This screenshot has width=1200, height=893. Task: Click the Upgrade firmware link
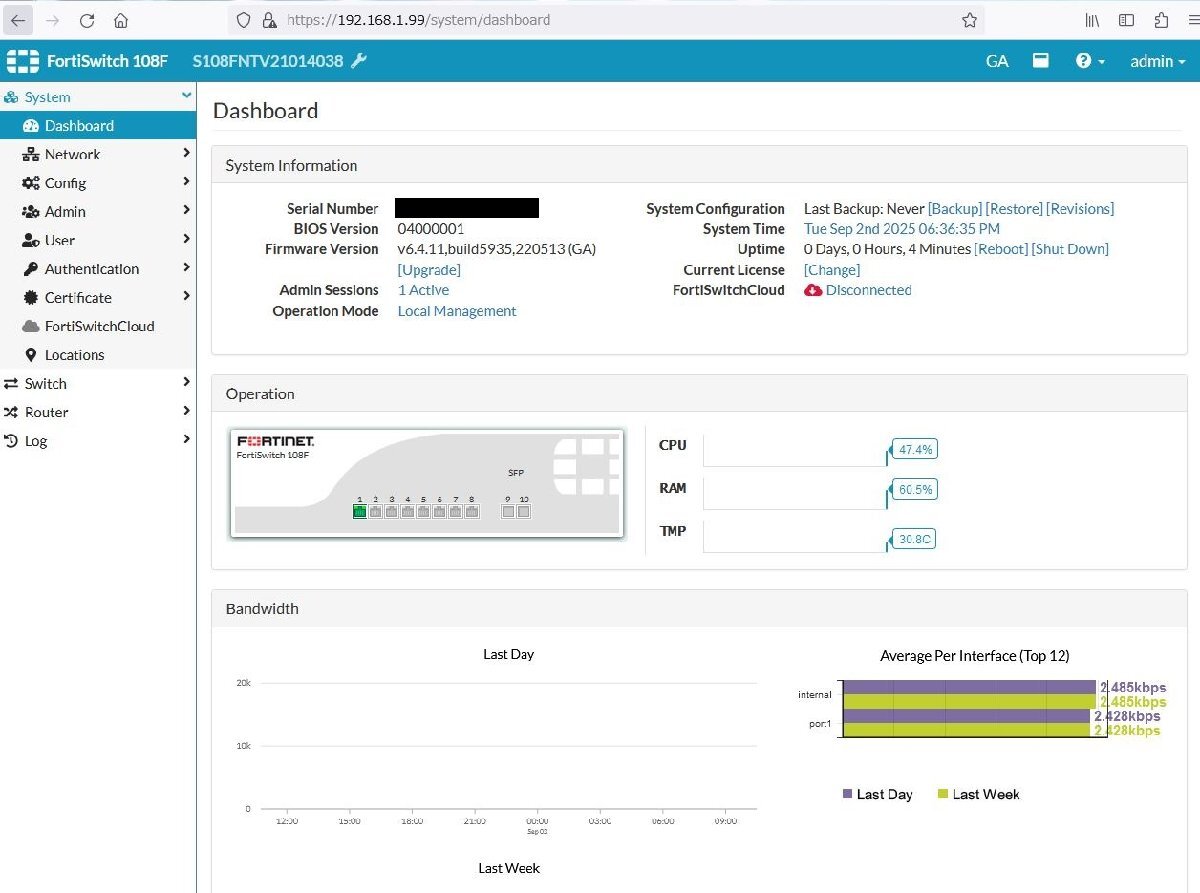pos(429,270)
